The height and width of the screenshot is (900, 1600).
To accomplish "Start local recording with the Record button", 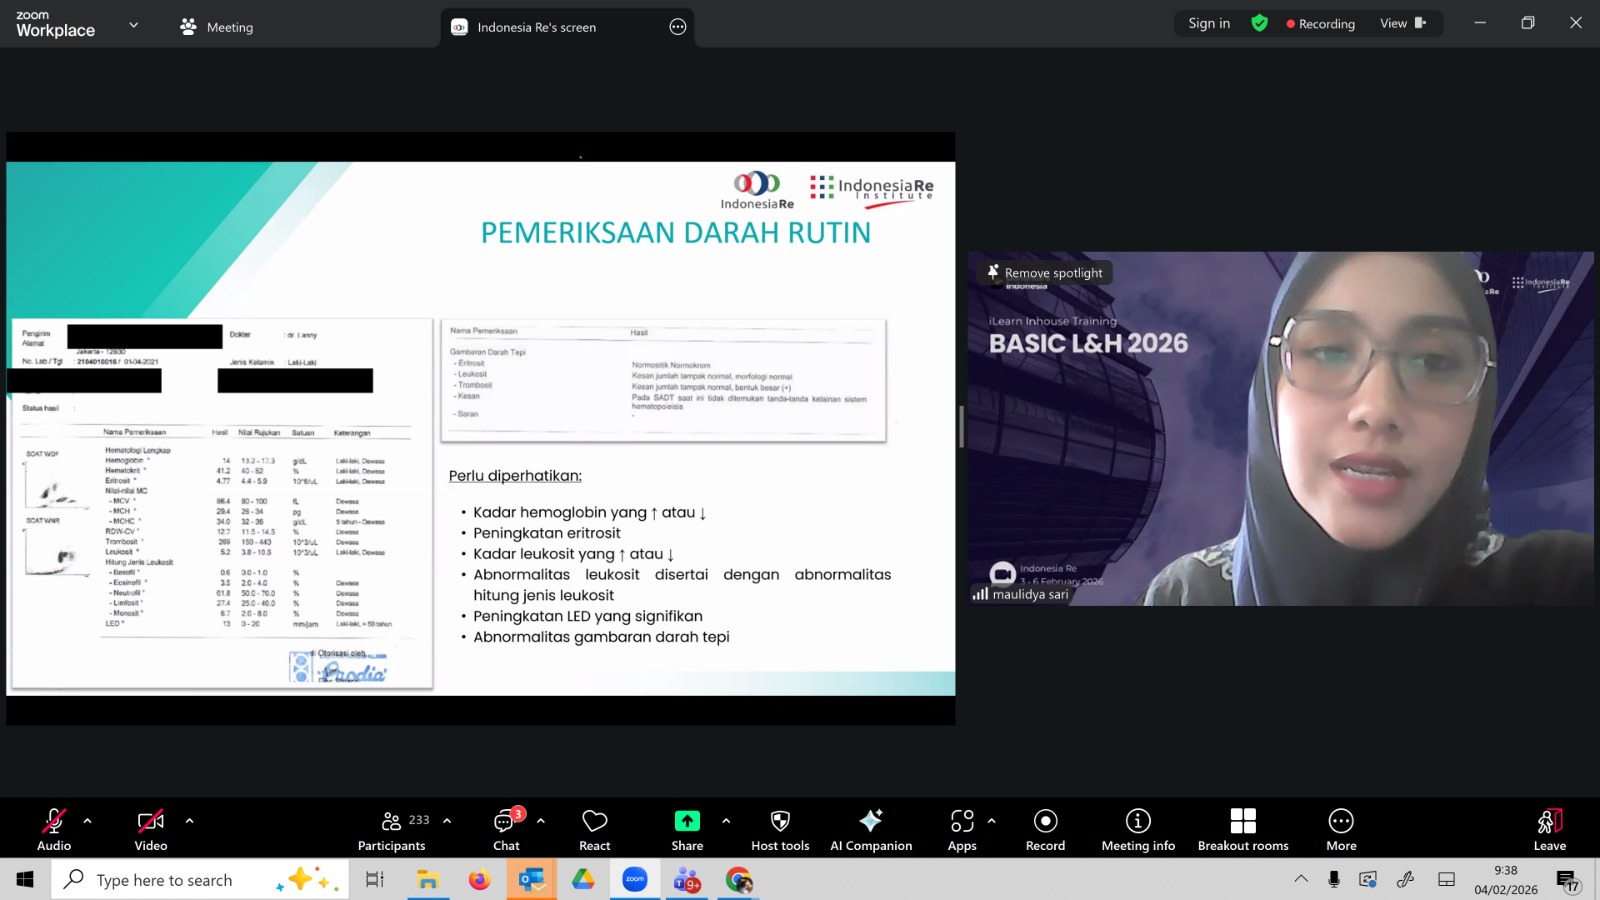I will point(1045,829).
